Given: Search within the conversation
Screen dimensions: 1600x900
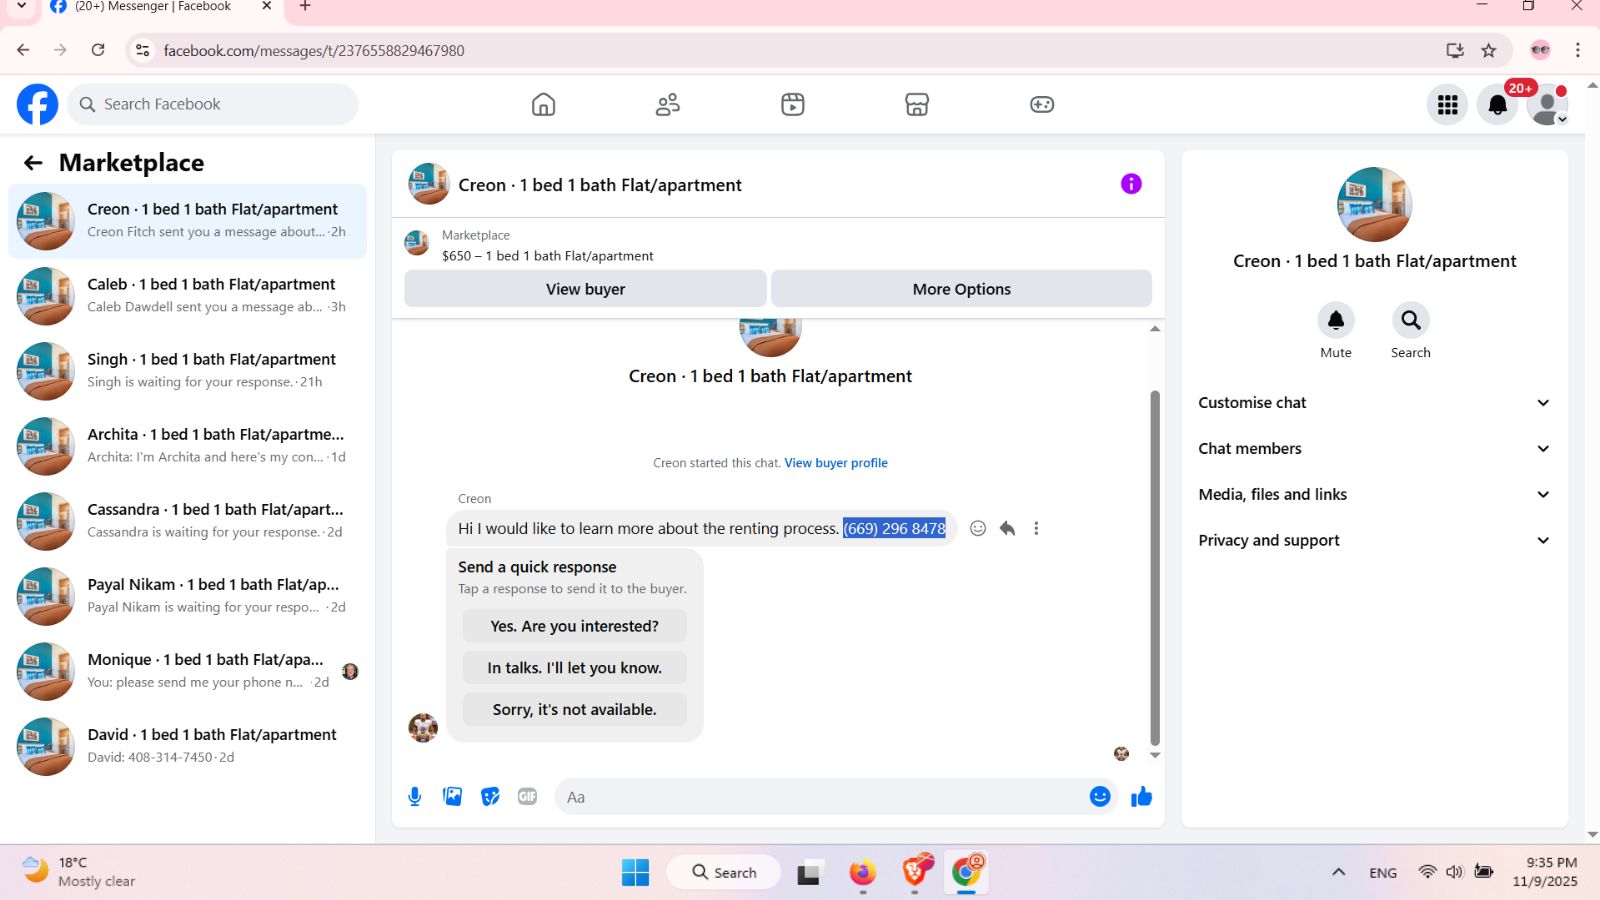Looking at the screenshot, I should 1411,320.
